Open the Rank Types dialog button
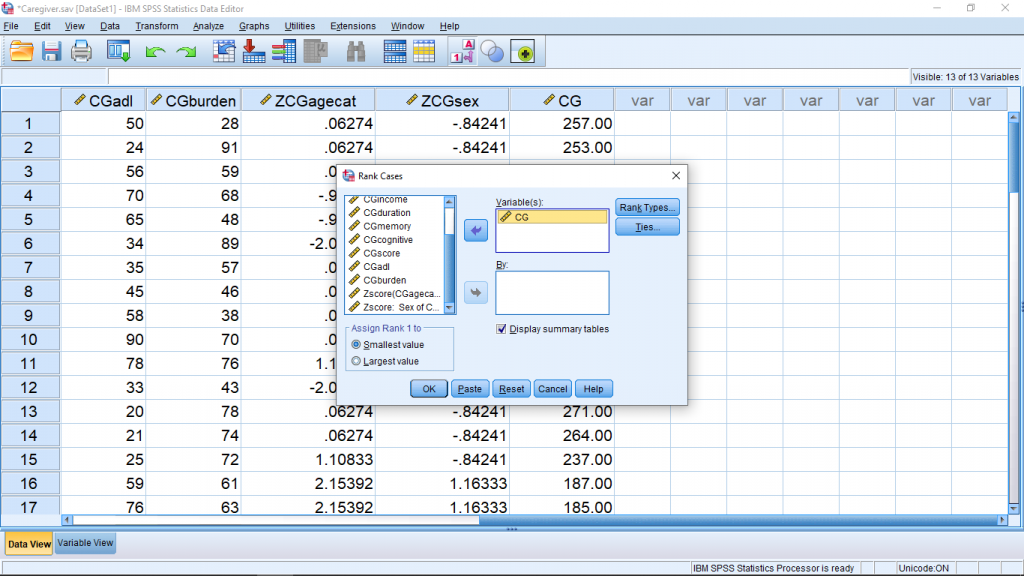This screenshot has height=576, width=1024. click(x=647, y=207)
